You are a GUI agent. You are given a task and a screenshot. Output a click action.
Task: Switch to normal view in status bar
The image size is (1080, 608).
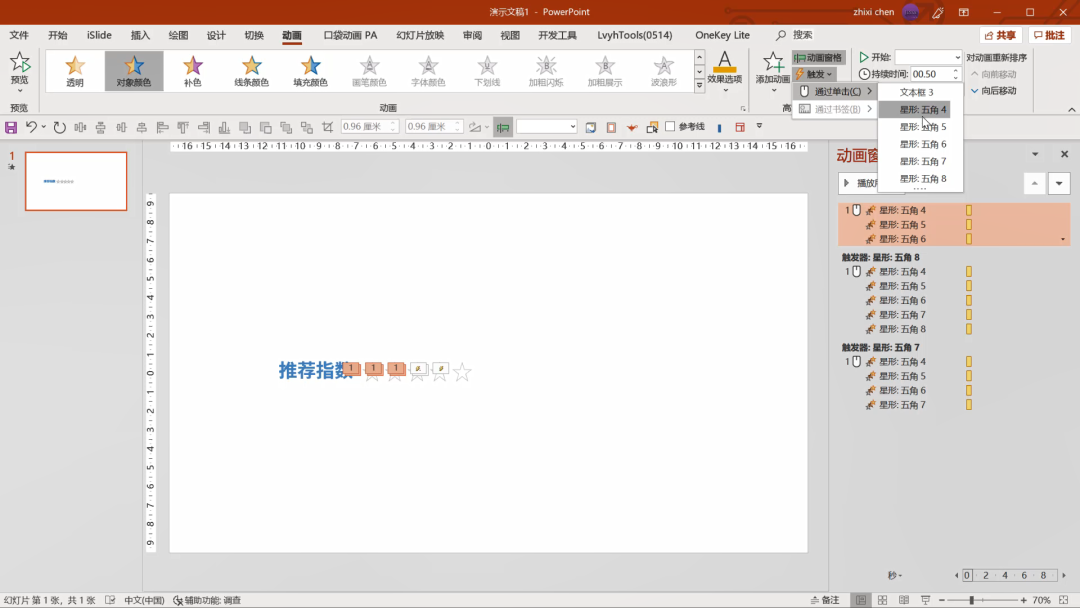point(860,600)
